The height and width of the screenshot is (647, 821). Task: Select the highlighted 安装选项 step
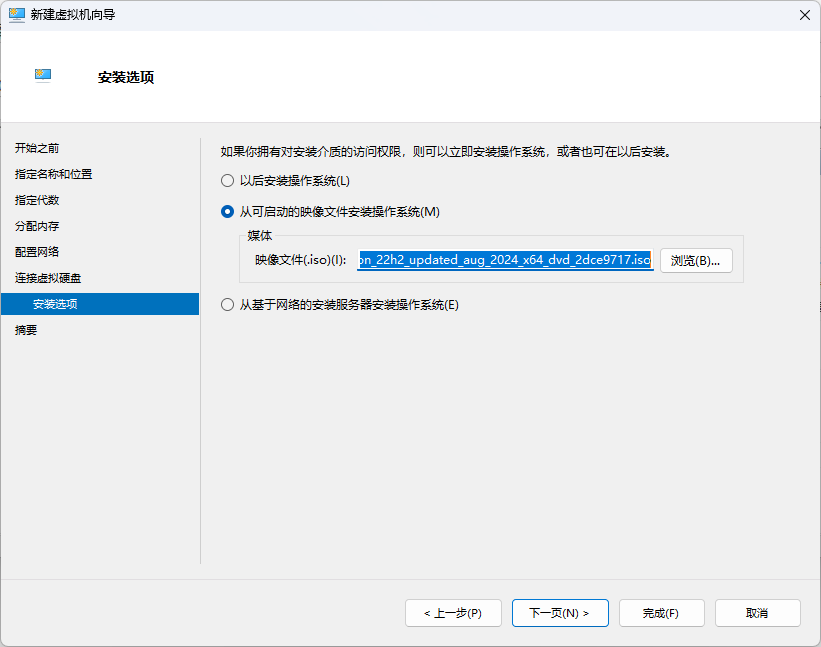[55, 304]
